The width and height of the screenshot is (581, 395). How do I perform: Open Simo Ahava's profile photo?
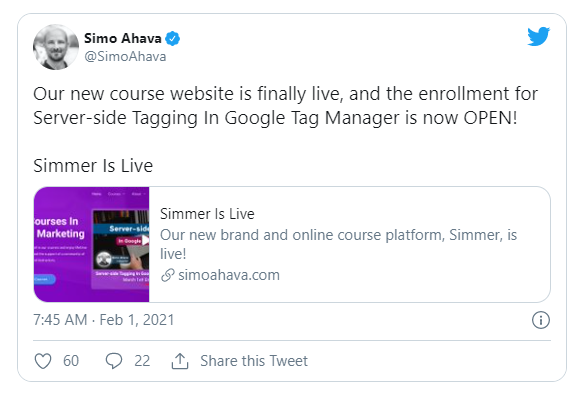point(56,47)
